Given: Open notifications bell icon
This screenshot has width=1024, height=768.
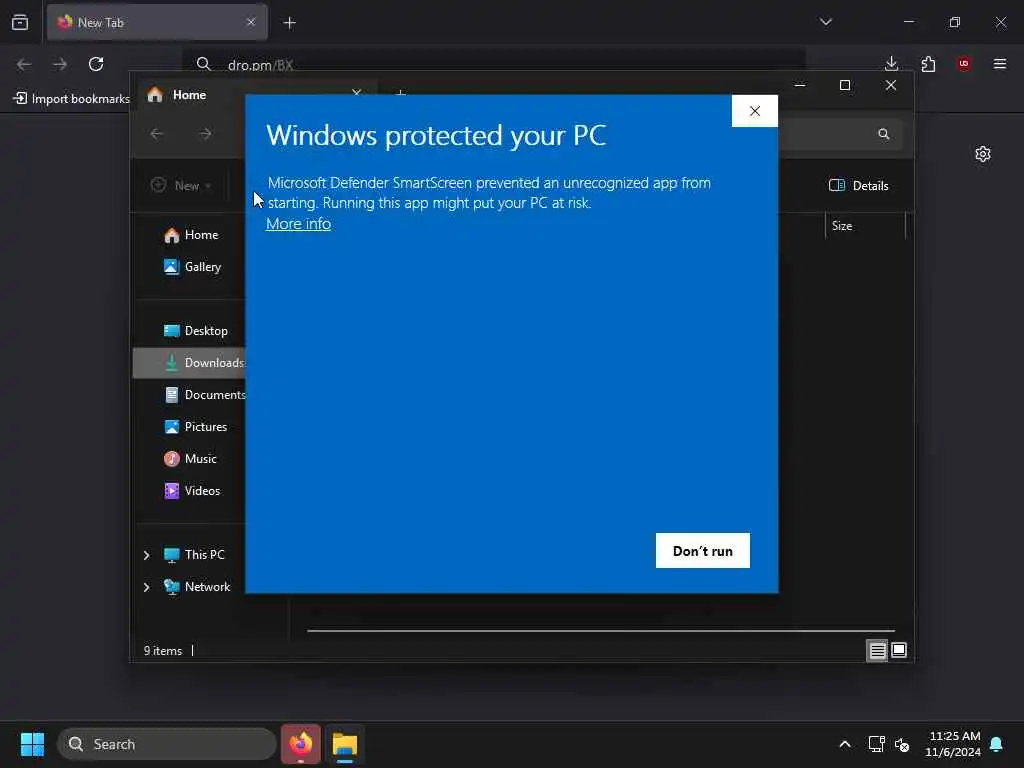Looking at the screenshot, I should [997, 744].
